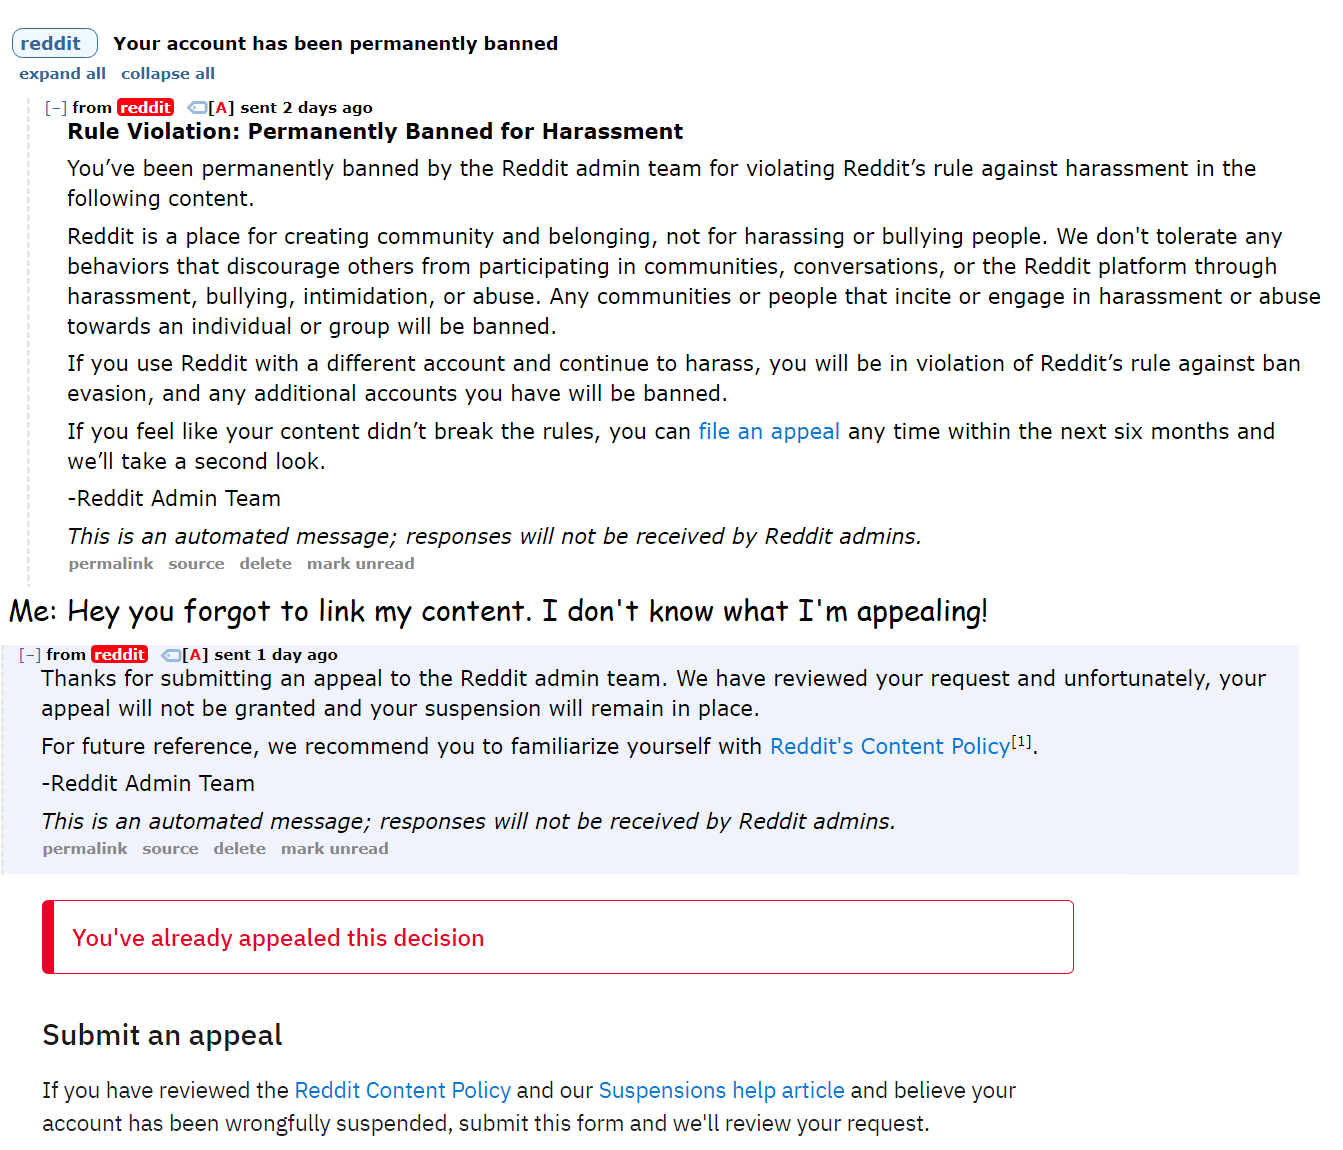
Task: Delete the appeal denial message
Action: tap(239, 849)
